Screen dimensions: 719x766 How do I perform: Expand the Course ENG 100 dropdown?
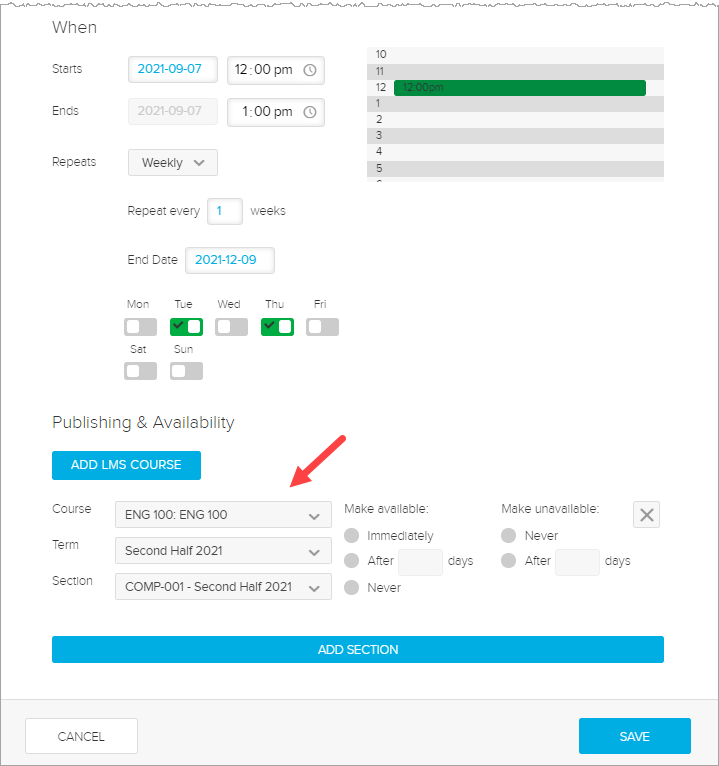[223, 515]
